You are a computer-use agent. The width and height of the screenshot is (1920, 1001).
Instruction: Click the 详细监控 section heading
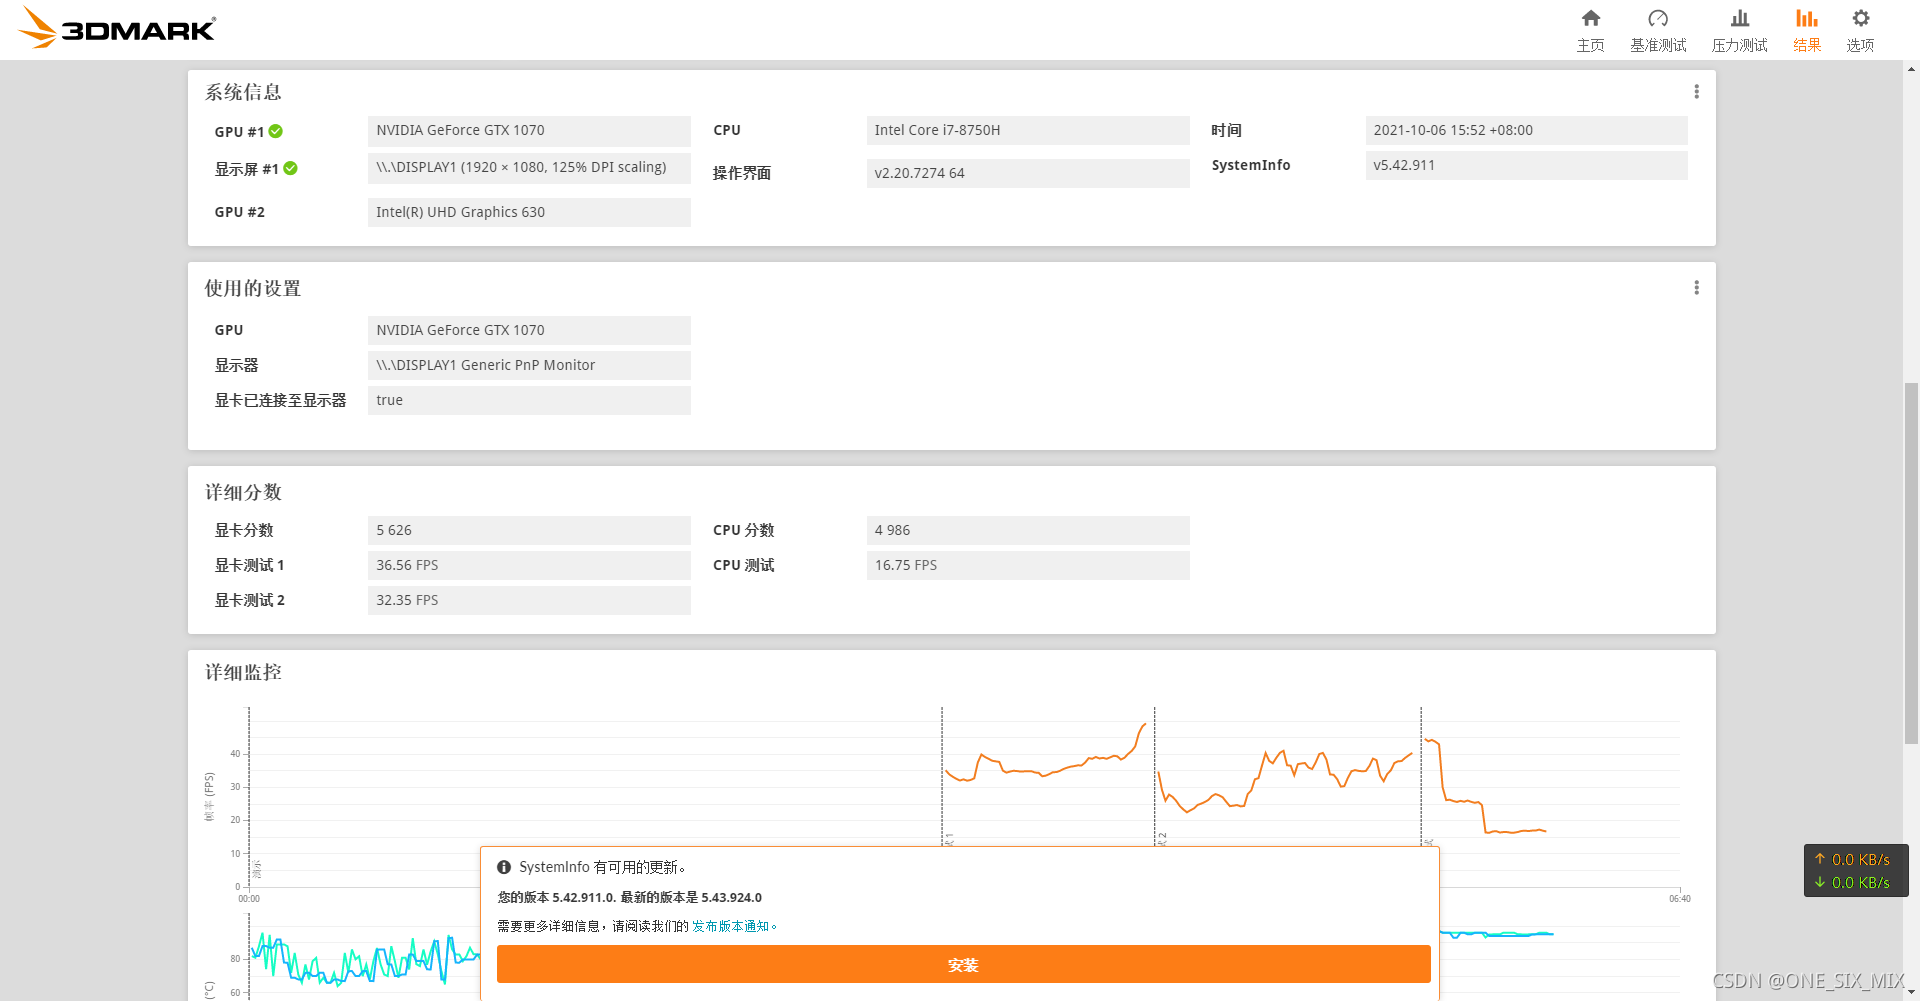tap(243, 672)
